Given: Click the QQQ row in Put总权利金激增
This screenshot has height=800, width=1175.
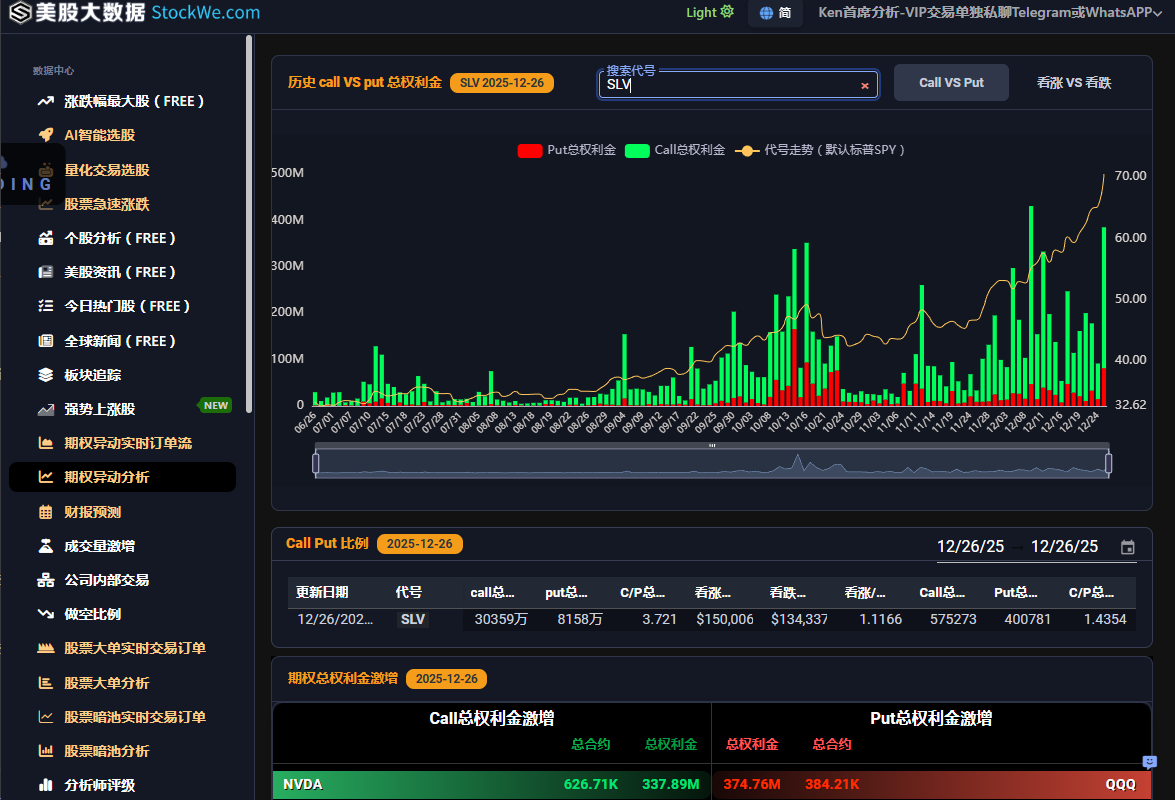Looking at the screenshot, I should click(931, 784).
